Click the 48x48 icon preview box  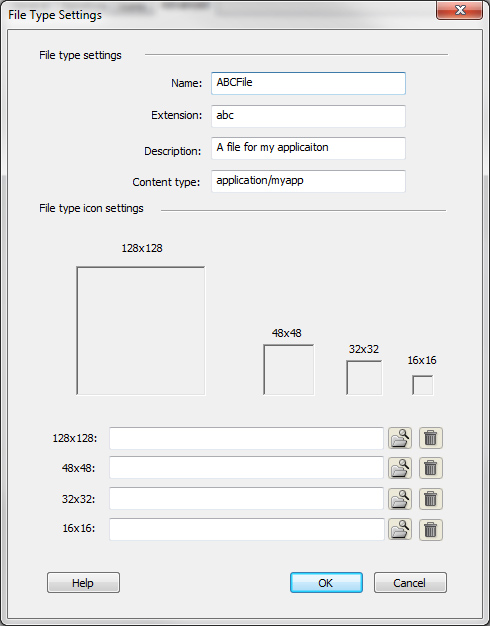coord(288,370)
